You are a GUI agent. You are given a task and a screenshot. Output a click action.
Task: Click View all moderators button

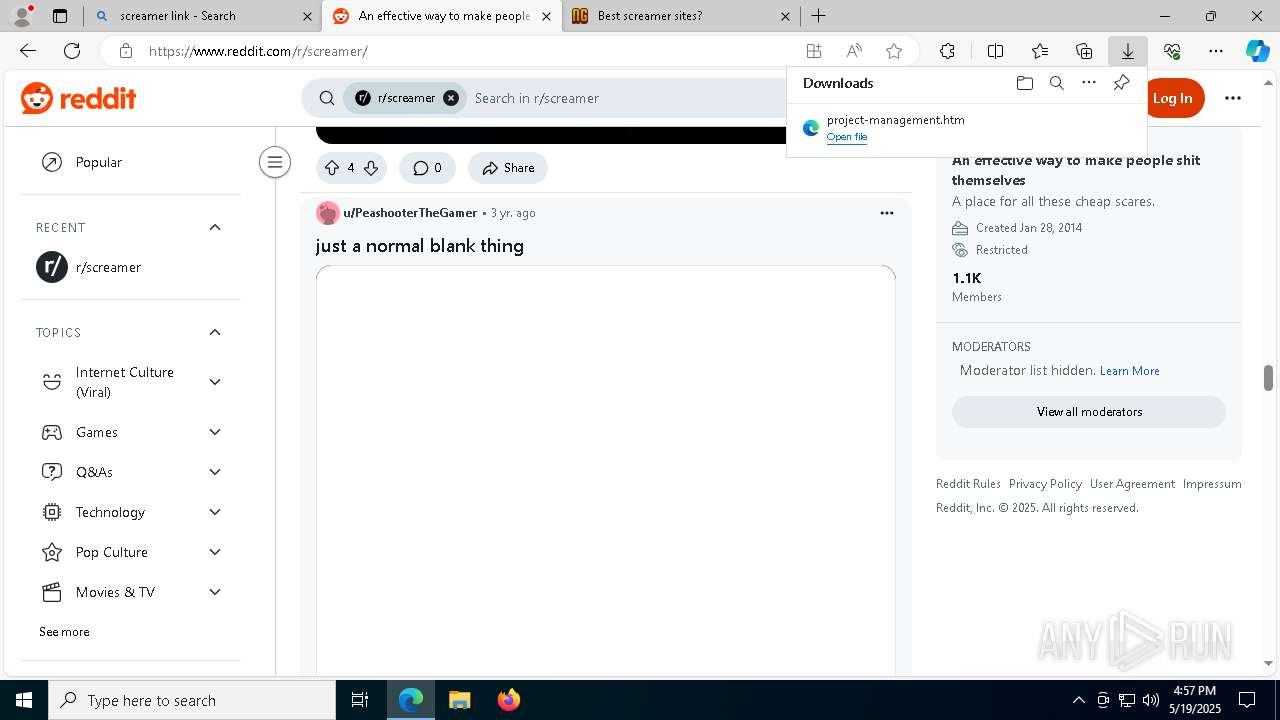click(1089, 412)
